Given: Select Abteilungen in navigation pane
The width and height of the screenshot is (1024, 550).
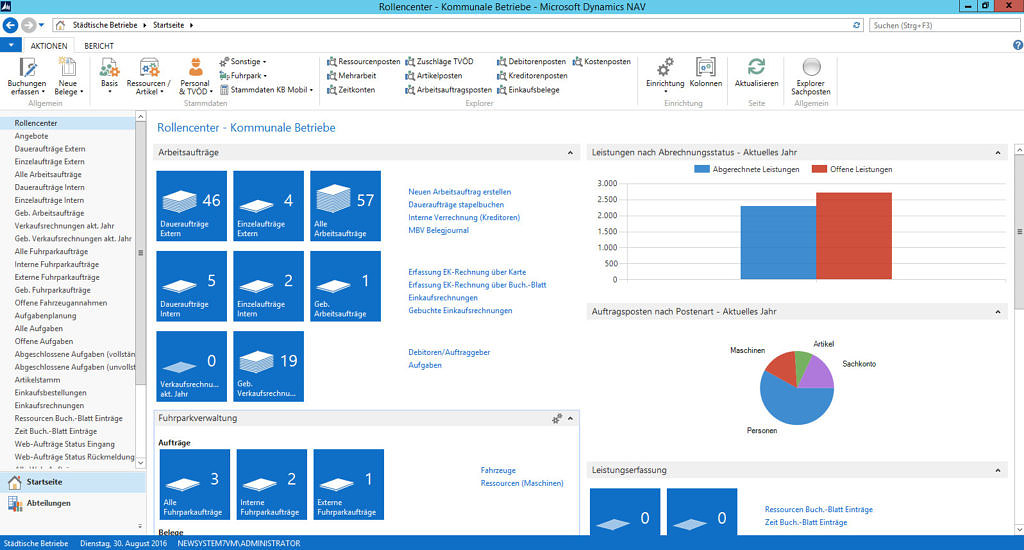Looking at the screenshot, I should click(x=73, y=504).
